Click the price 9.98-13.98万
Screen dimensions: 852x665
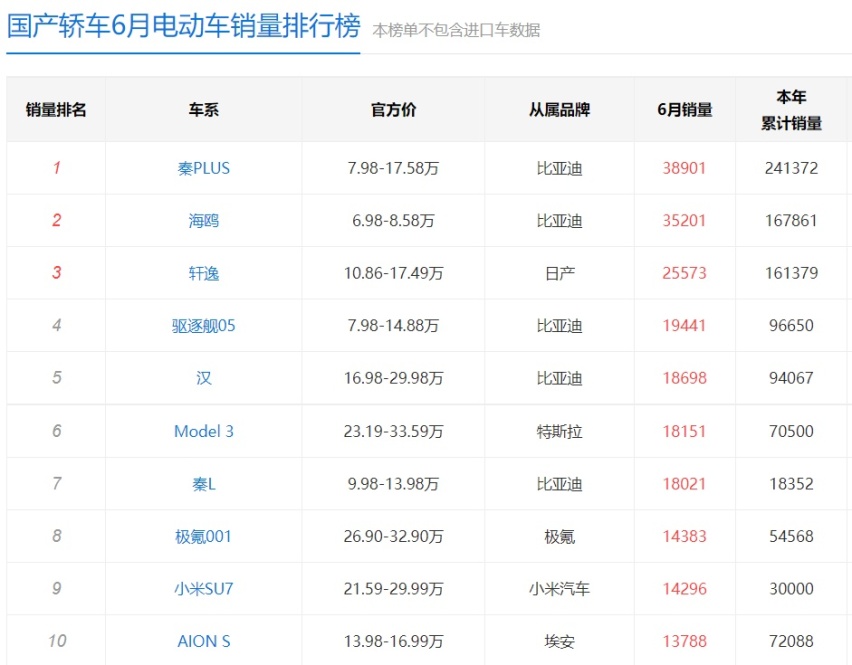pyautogui.click(x=393, y=484)
